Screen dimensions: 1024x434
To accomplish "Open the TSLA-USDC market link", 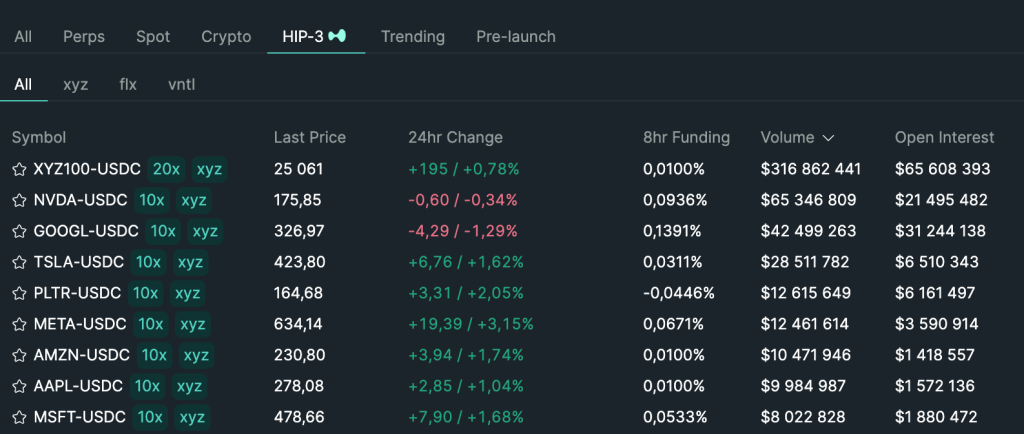I will [x=78, y=263].
